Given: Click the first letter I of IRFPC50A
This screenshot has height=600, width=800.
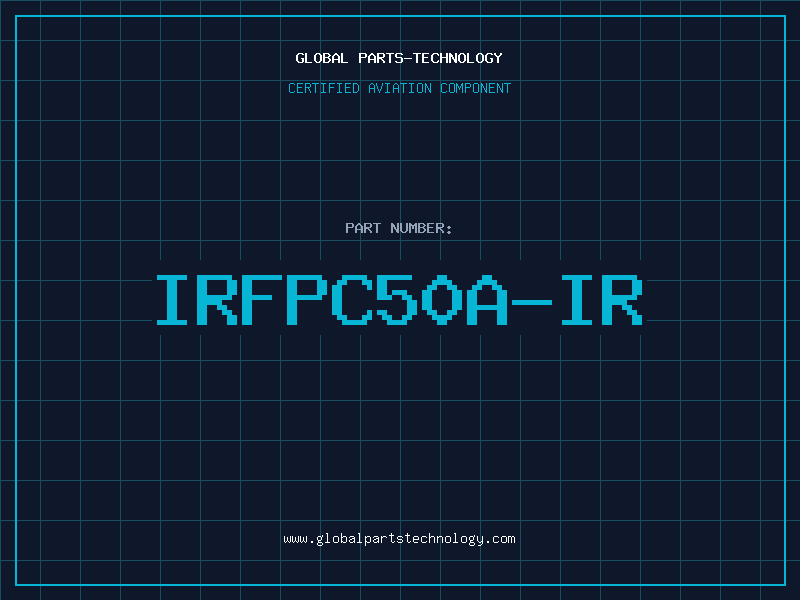Looking at the screenshot, I should [172, 300].
